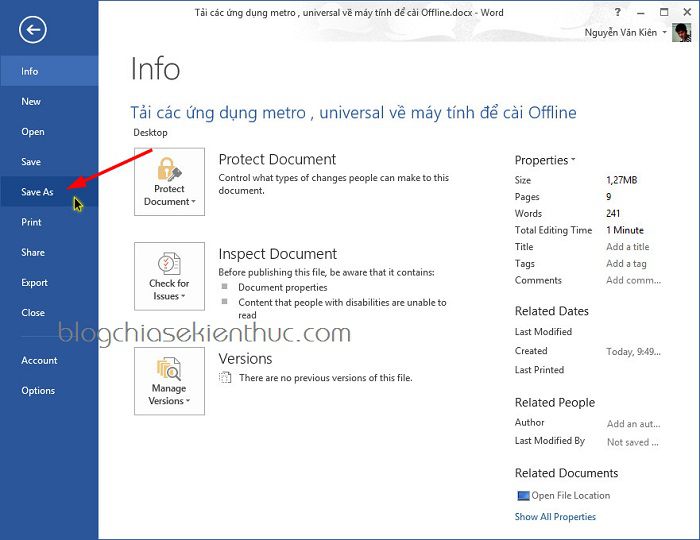700x540 pixels.
Task: Expand the Properties dropdown
Action: pyautogui.click(x=545, y=160)
